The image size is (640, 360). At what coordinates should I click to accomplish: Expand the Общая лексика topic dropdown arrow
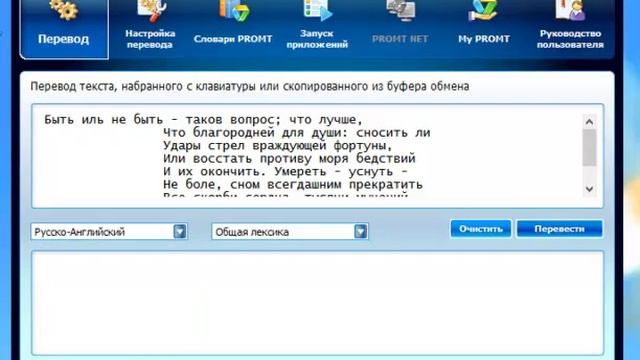coord(360,231)
